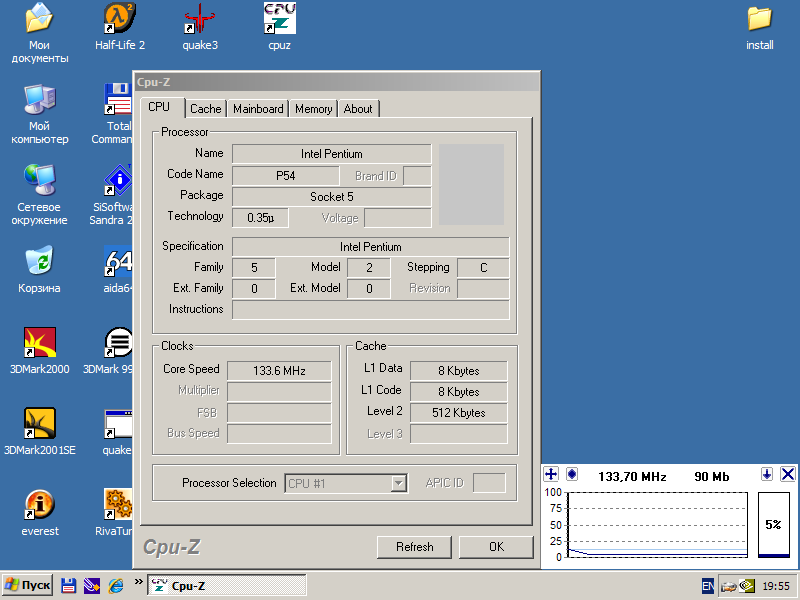Open Internet Explorer from quick launch
This screenshot has height=600, width=800.
116,585
